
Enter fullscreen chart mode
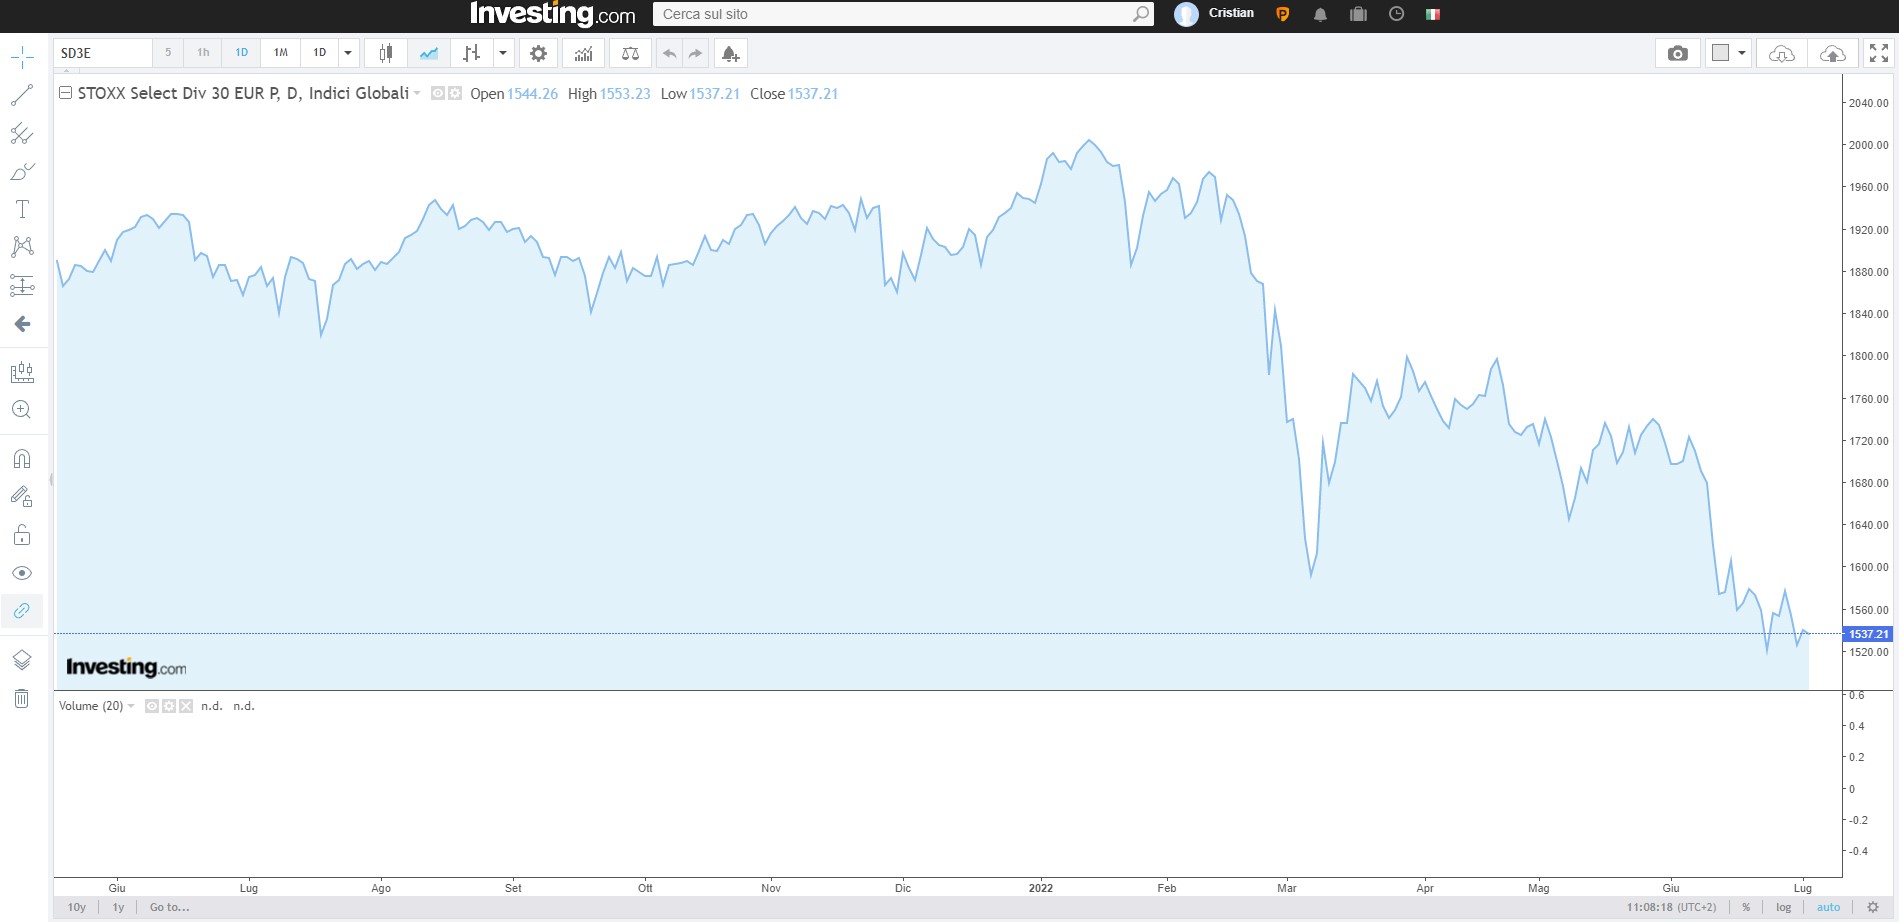pyautogui.click(x=1879, y=53)
